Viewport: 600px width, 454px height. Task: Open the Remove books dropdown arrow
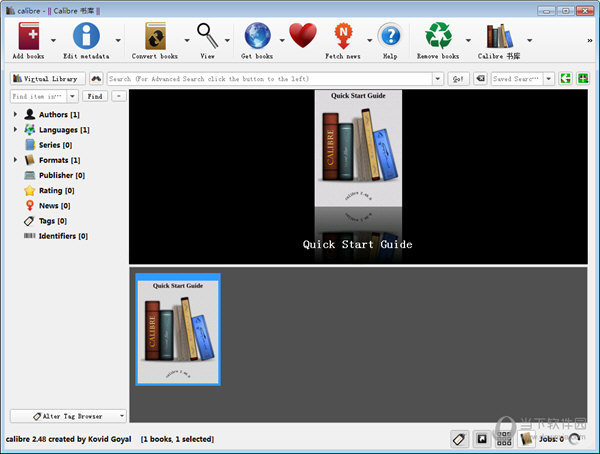tap(468, 40)
